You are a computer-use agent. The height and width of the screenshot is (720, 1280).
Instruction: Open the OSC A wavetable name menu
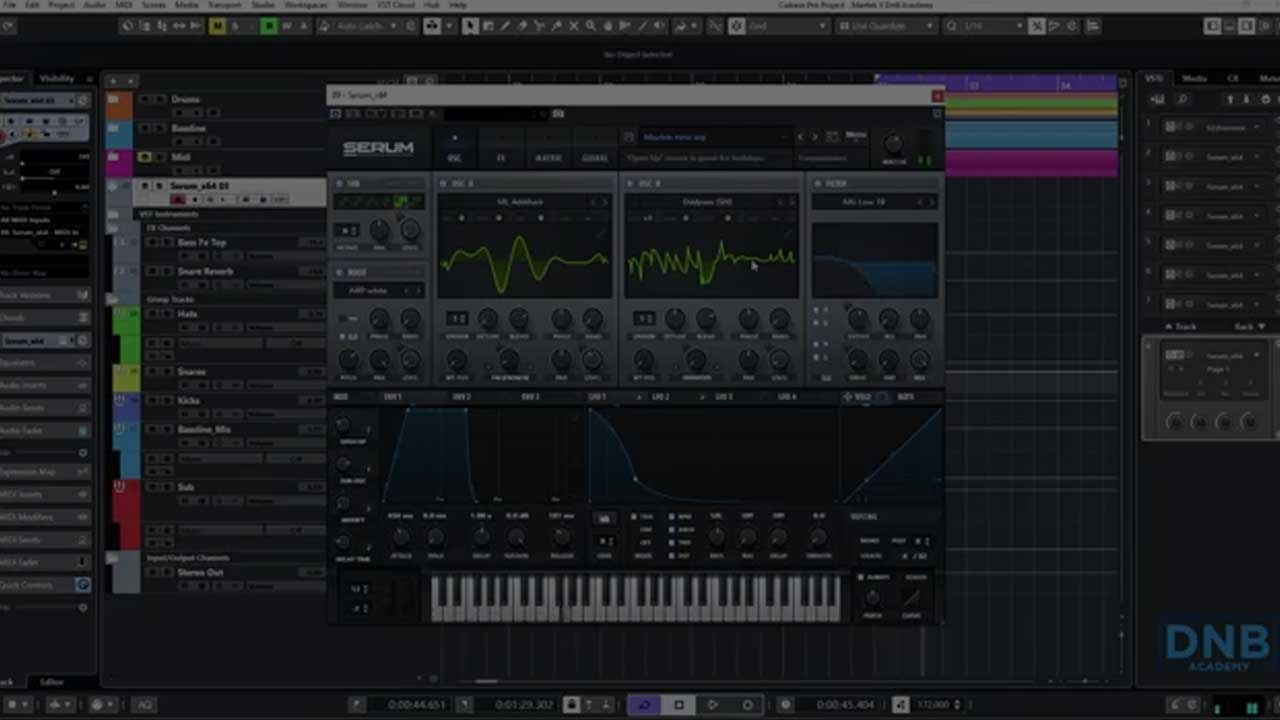520,202
